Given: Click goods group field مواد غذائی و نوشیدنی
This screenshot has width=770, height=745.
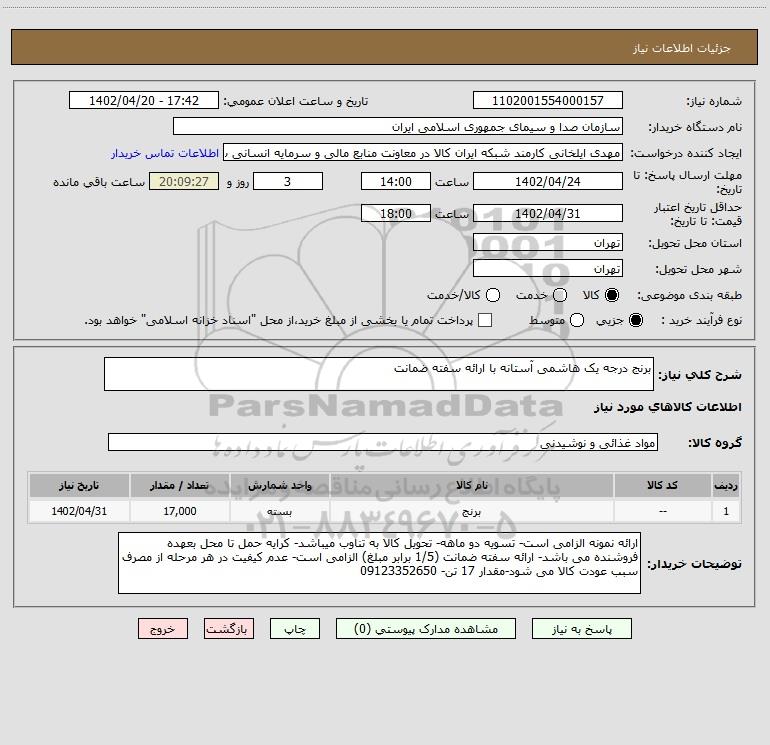Looking at the screenshot, I should coord(383,442).
